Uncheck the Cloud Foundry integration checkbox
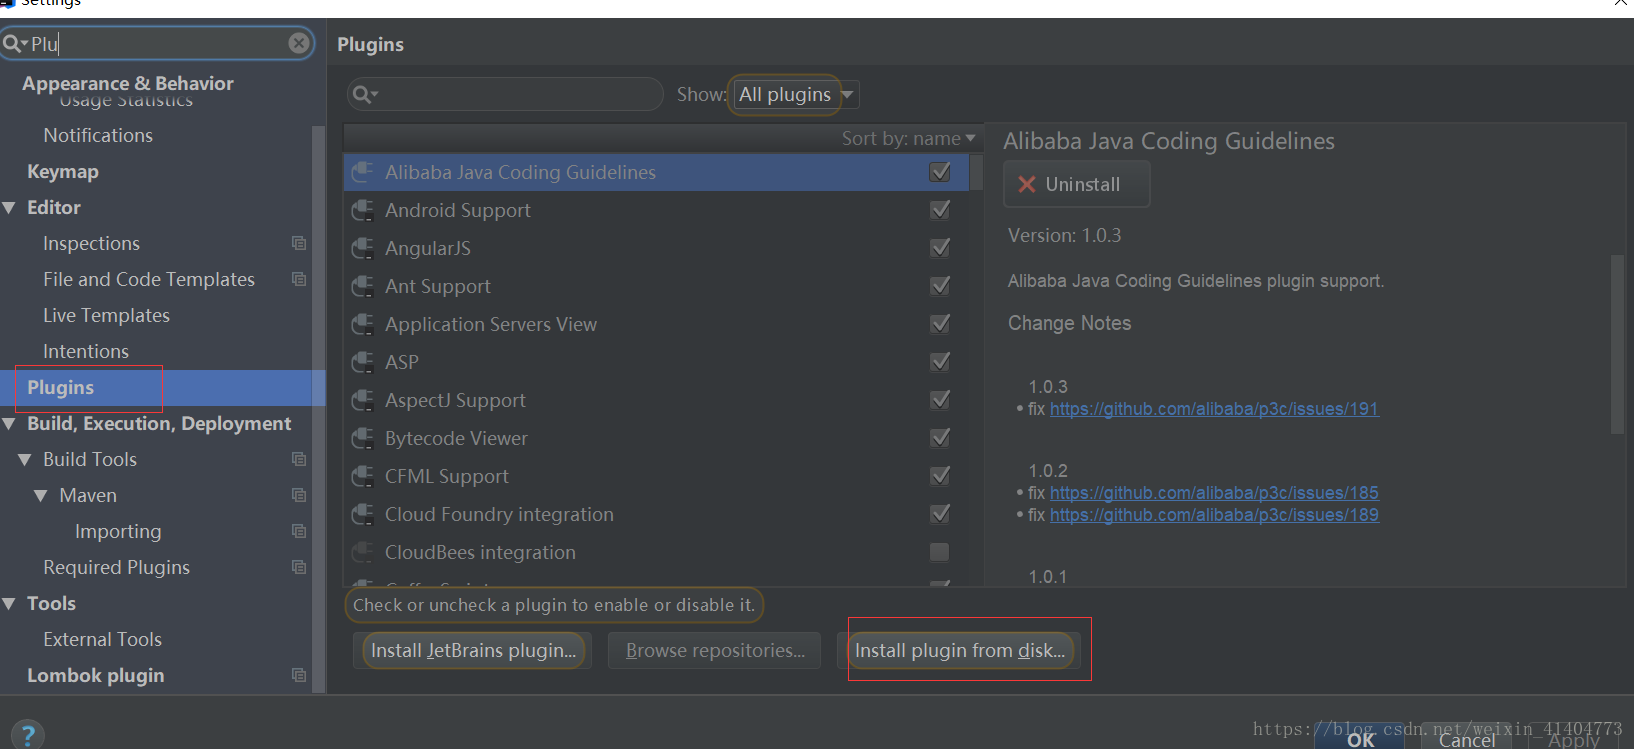 point(940,514)
